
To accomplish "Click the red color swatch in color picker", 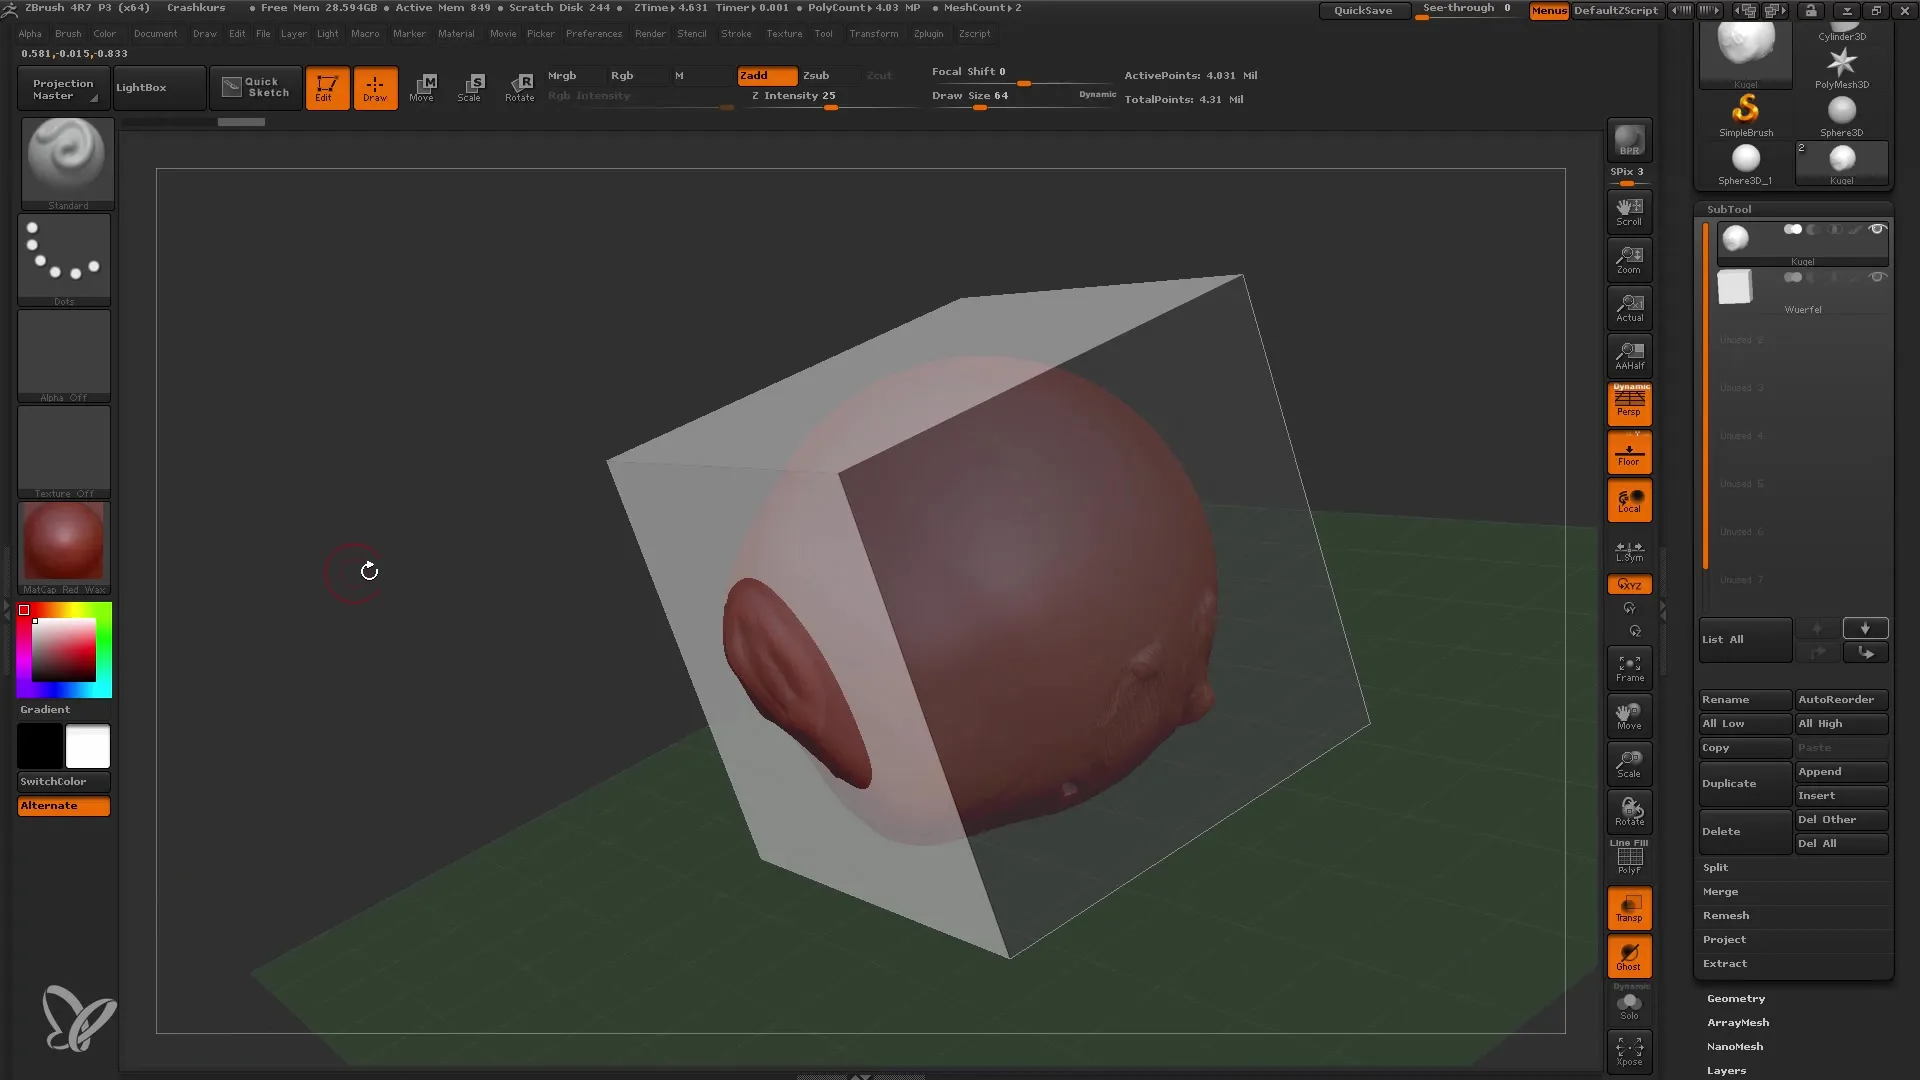I will coord(24,609).
